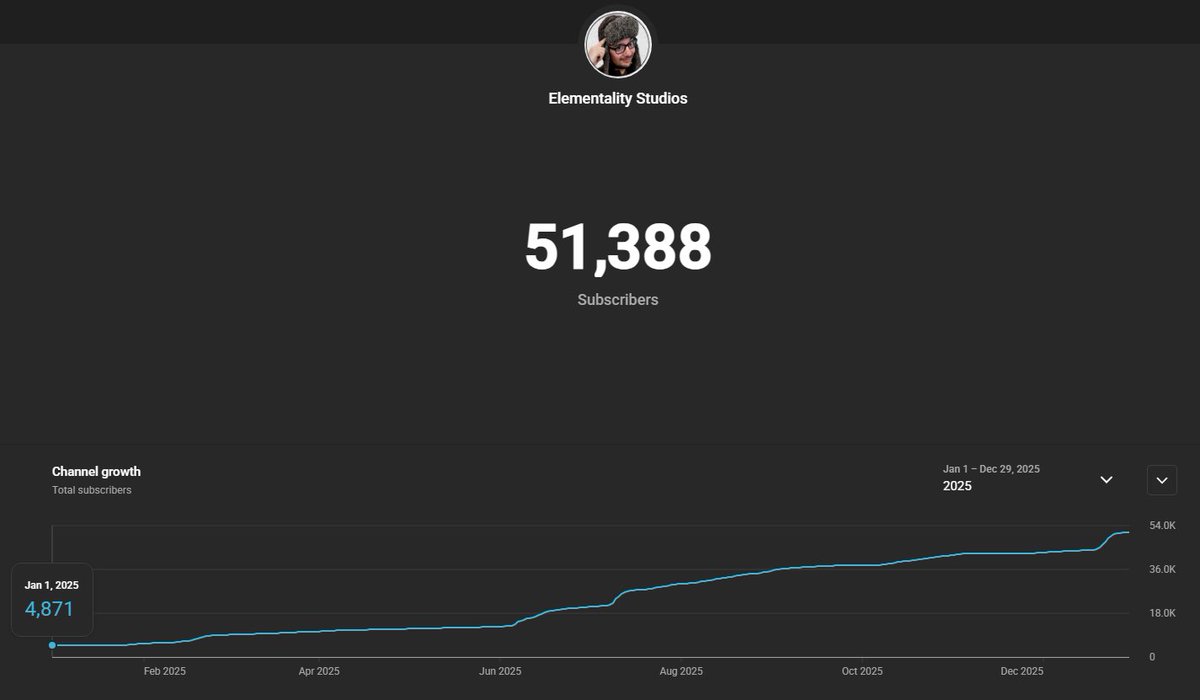Click the Jan 1 – Dec 29 date range
The height and width of the screenshot is (700, 1200).
(x=990, y=468)
